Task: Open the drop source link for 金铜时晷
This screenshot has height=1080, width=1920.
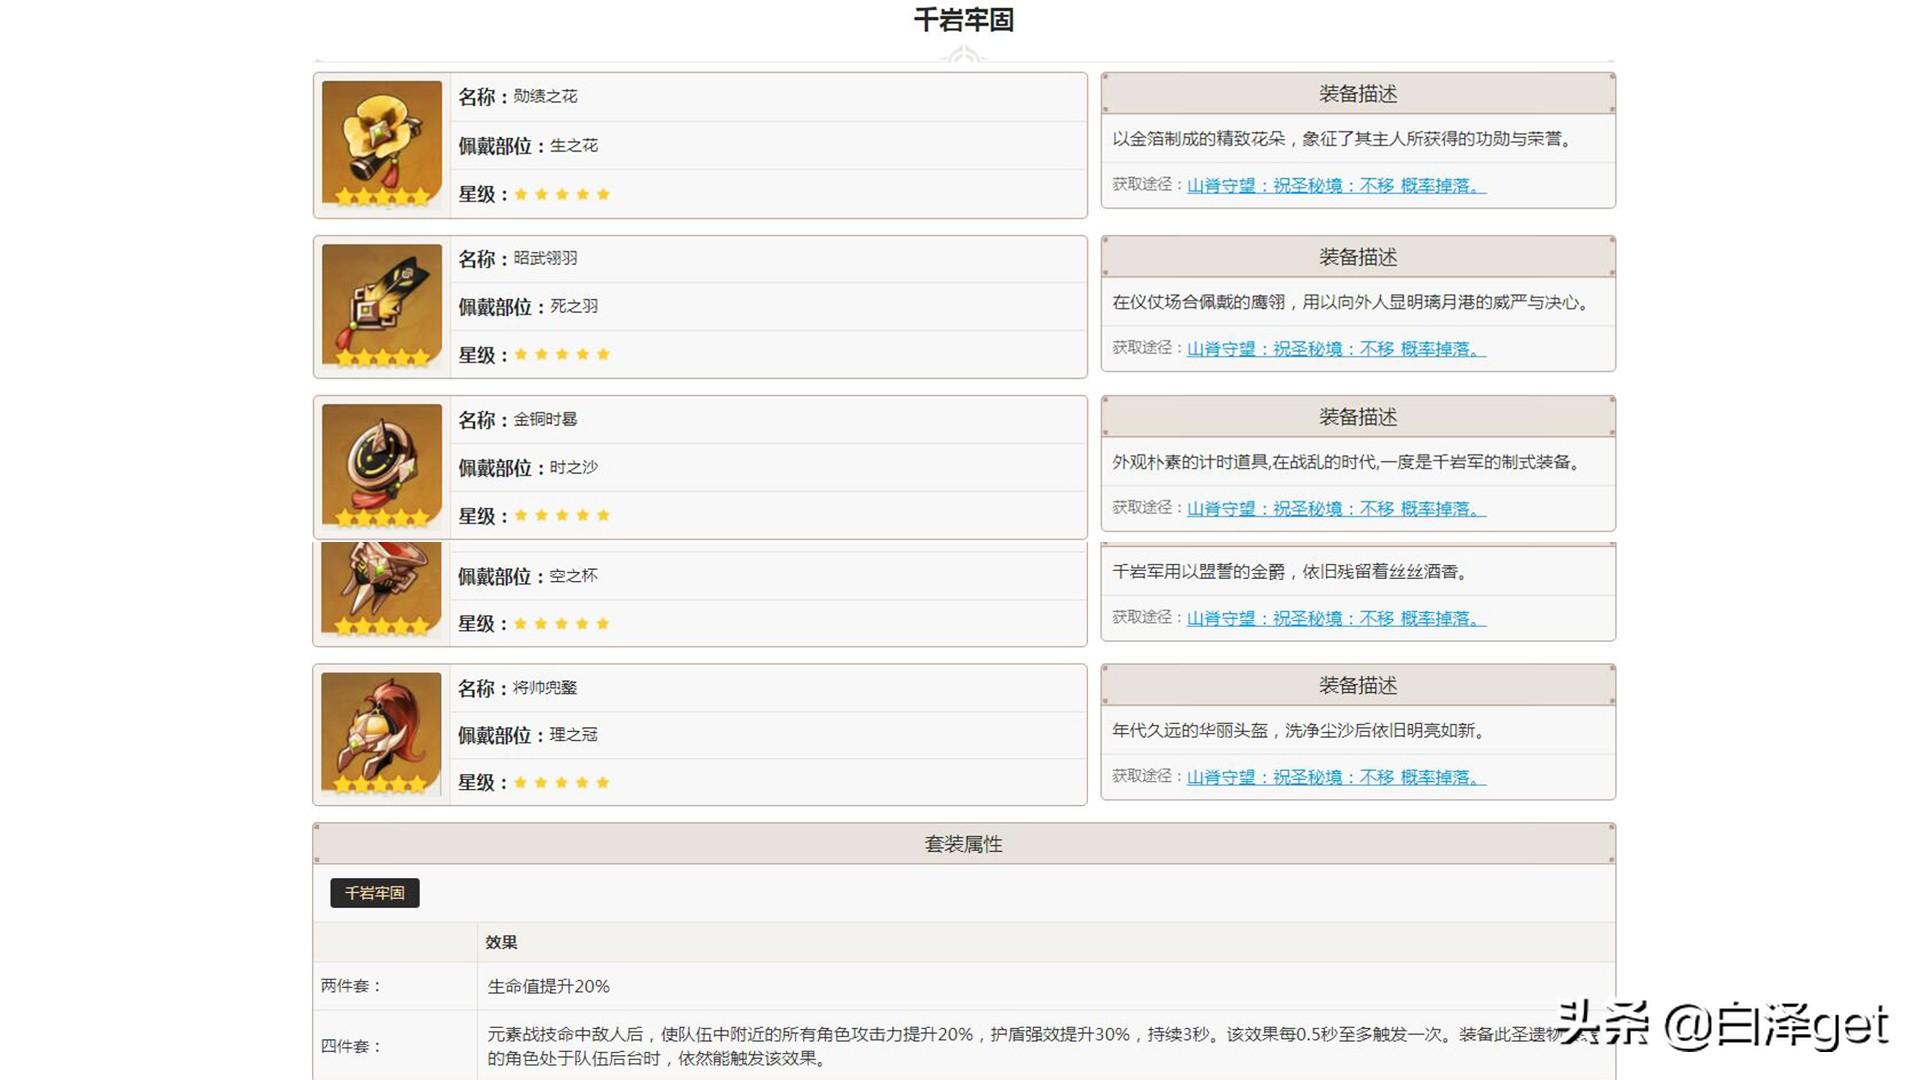Action: tap(1335, 508)
